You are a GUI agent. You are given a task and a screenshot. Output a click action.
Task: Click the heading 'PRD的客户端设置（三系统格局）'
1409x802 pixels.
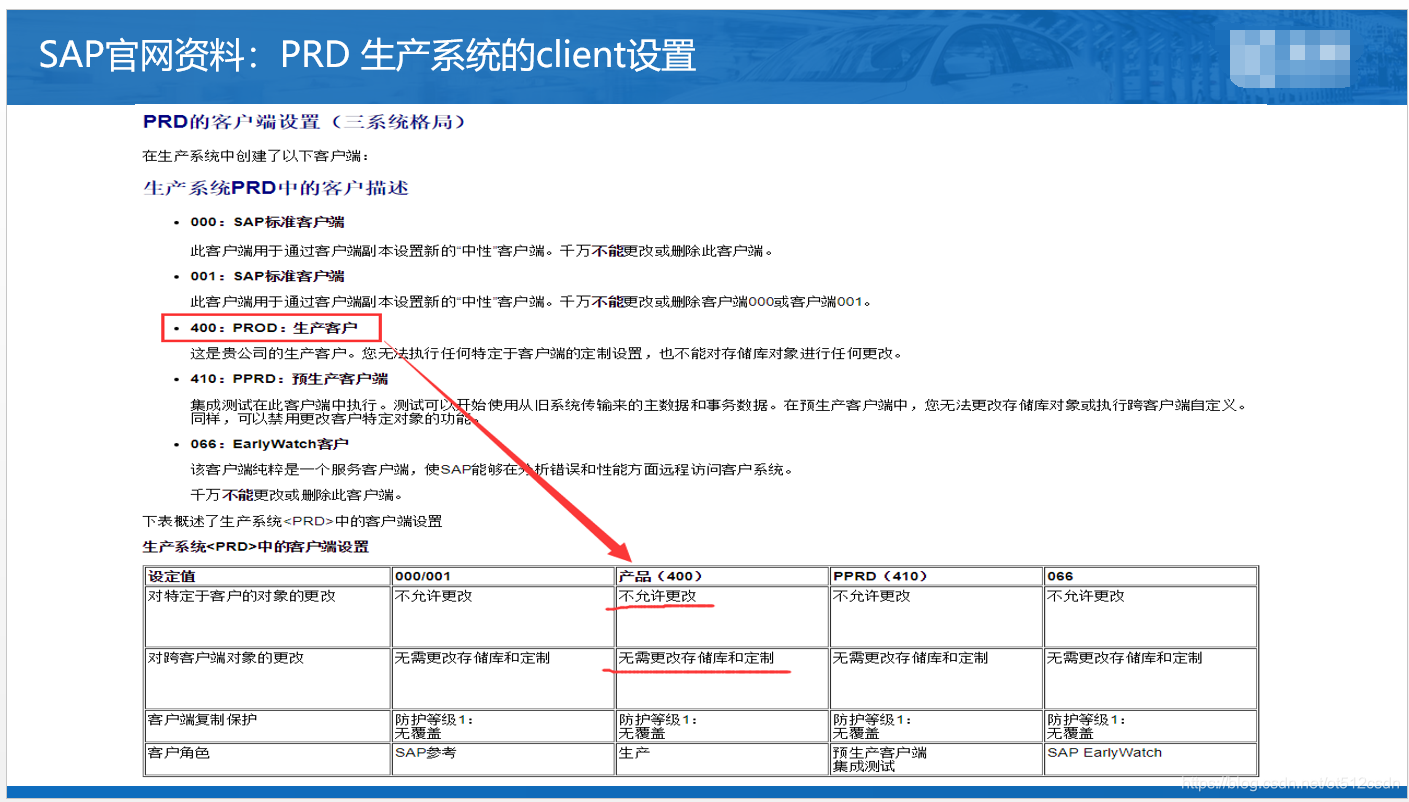(x=304, y=122)
